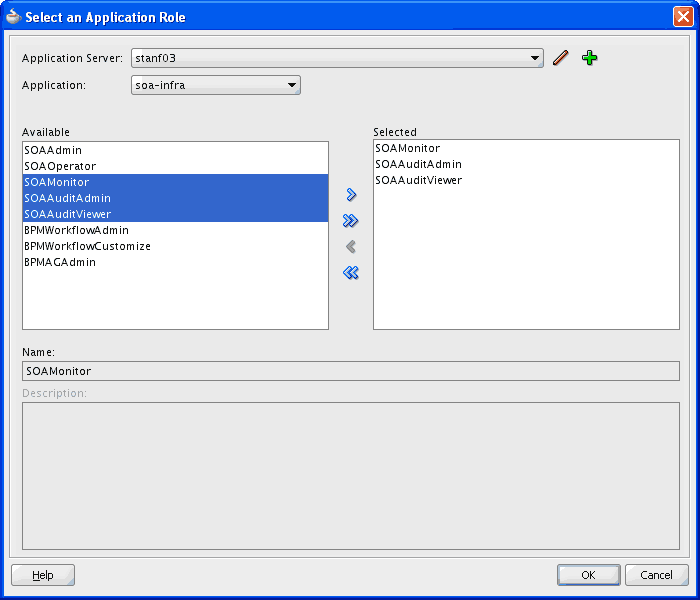Move all roles to Selected list
Viewport: 700px width, 600px height.
click(351, 221)
